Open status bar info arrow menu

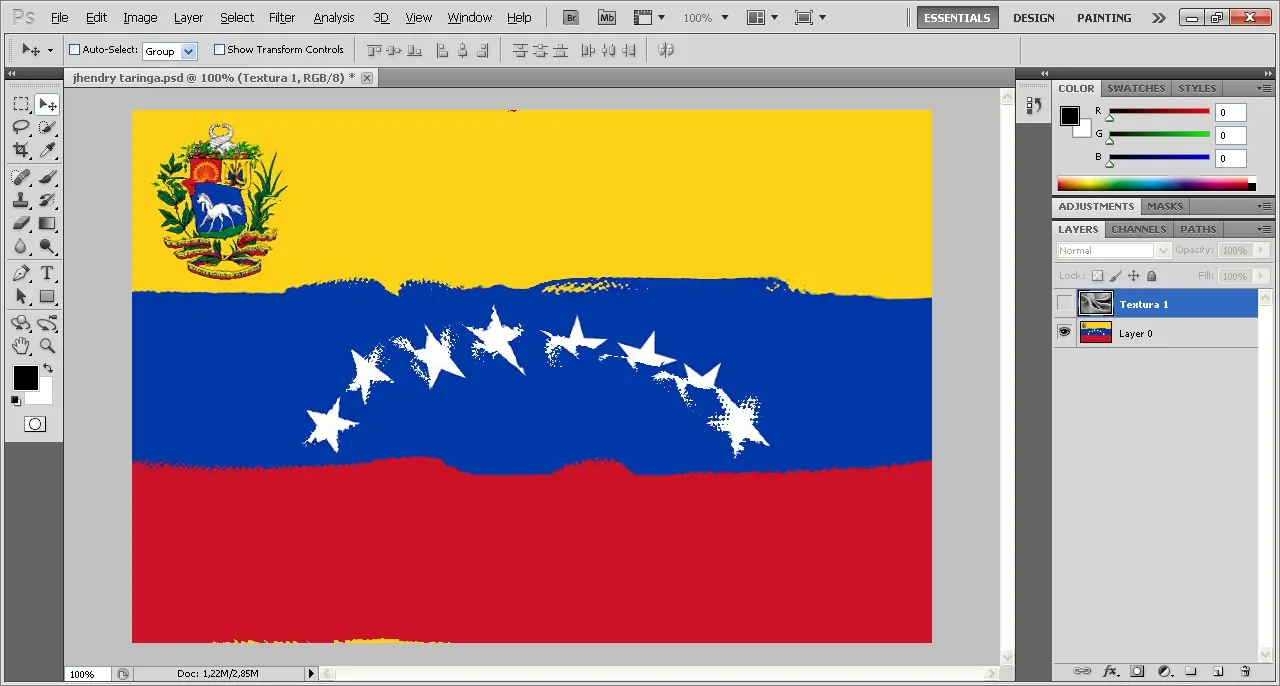point(311,674)
